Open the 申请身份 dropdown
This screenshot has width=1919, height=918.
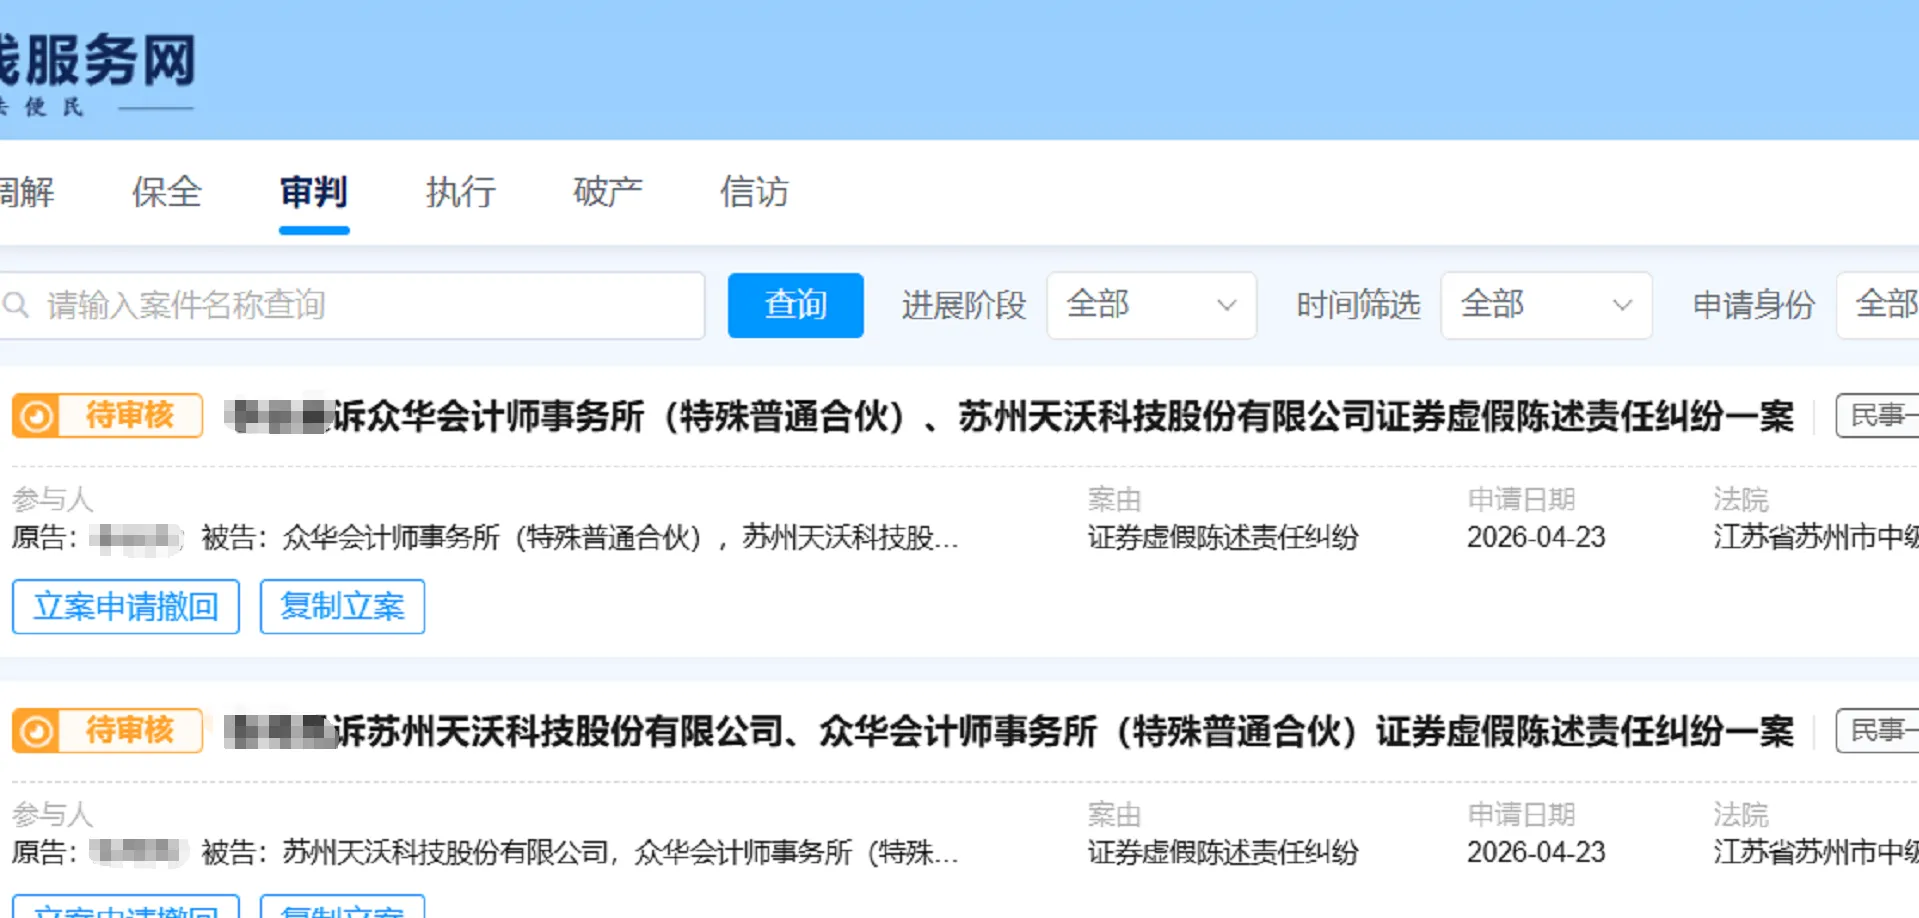pos(1878,305)
